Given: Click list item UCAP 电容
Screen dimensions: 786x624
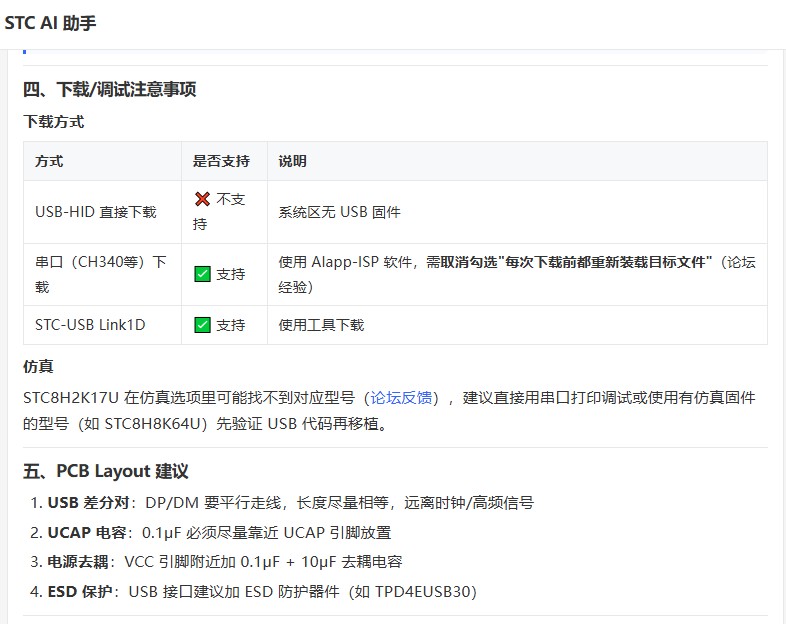Looking at the screenshot, I should 211,532.
